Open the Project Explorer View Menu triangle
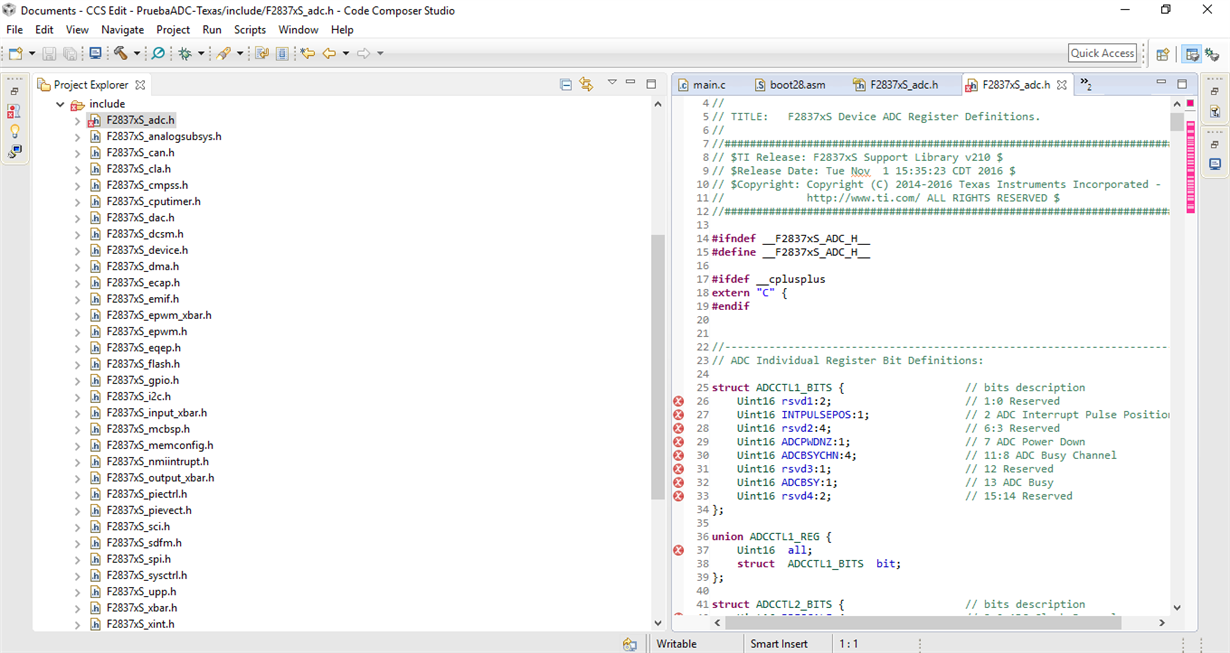Viewport: 1230px width, 653px height. (612, 83)
